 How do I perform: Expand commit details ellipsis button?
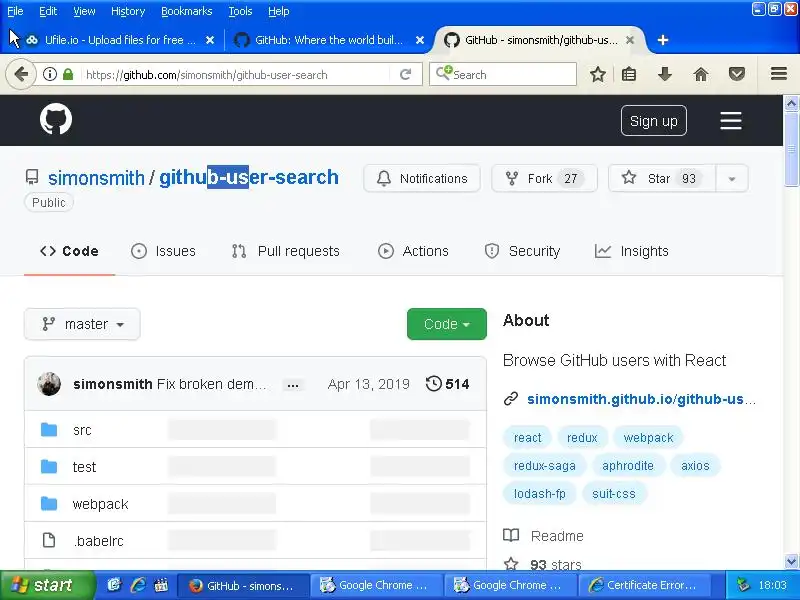tap(293, 385)
